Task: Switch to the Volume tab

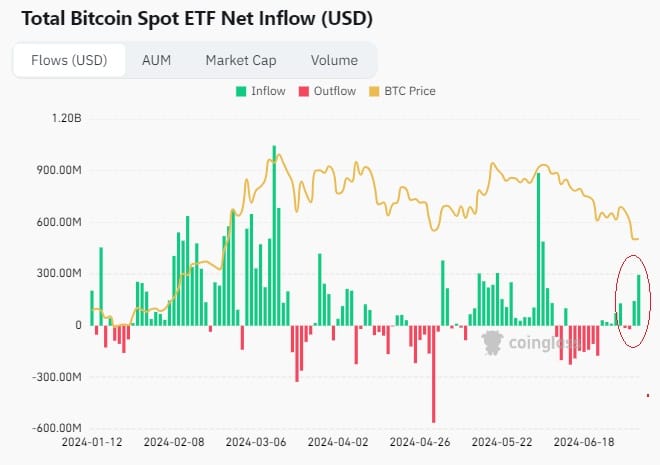Action: click(334, 60)
